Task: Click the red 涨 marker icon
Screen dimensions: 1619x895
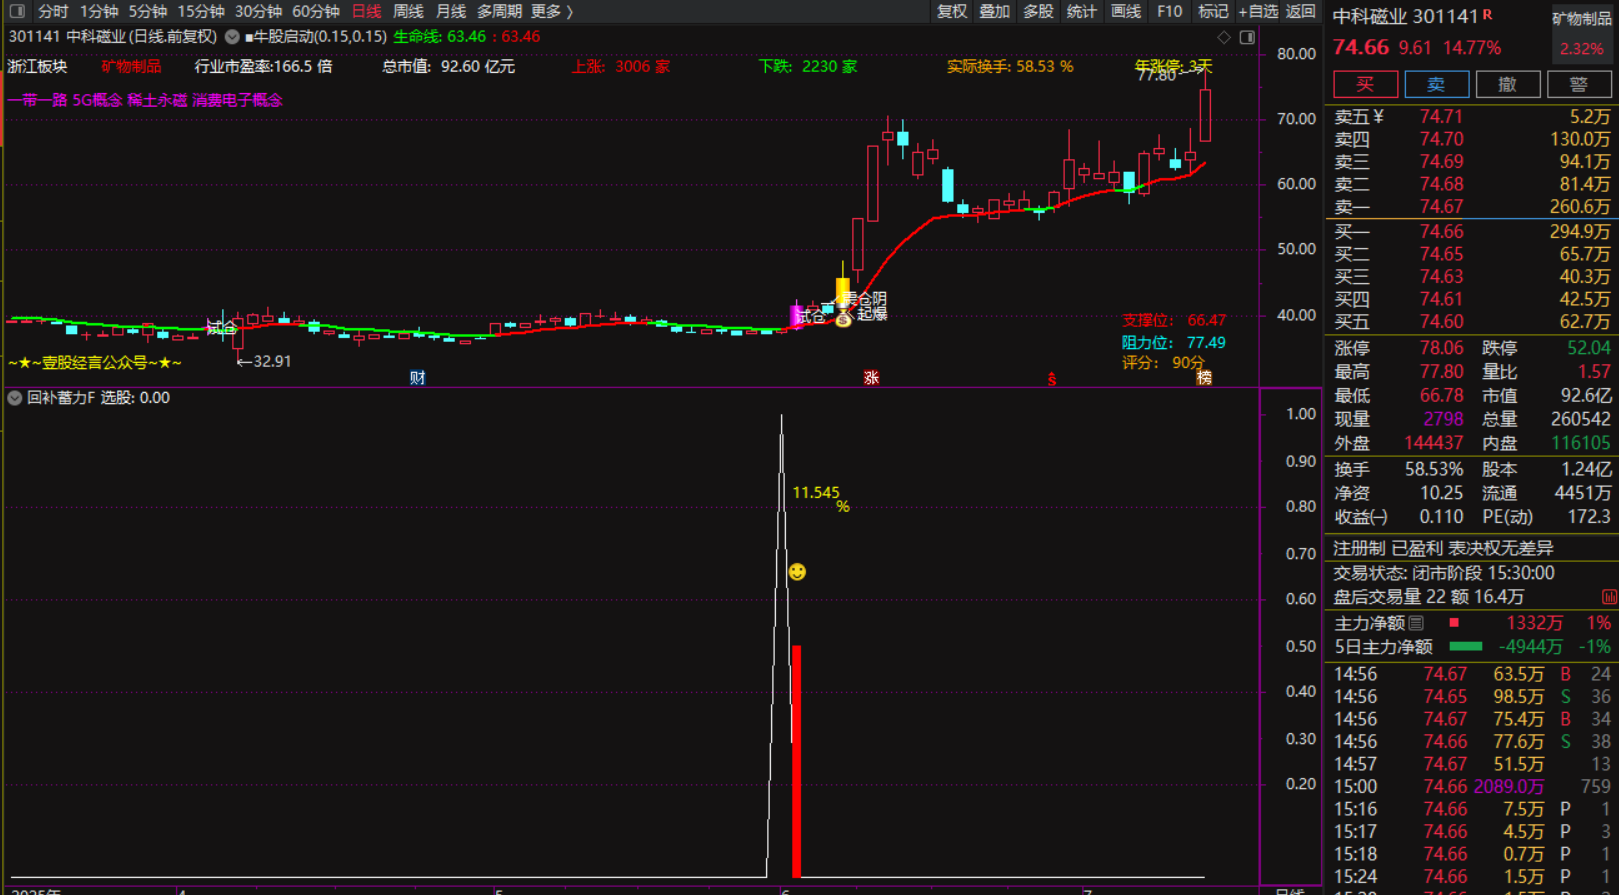Action: point(871,378)
